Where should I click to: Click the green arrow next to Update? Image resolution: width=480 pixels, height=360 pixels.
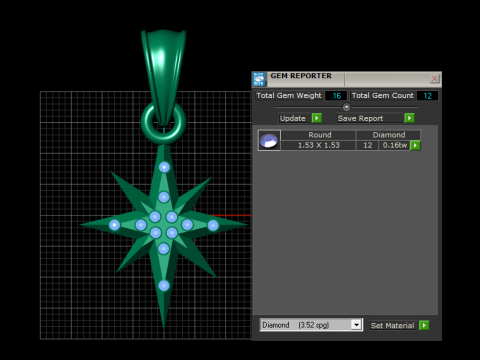tap(317, 118)
